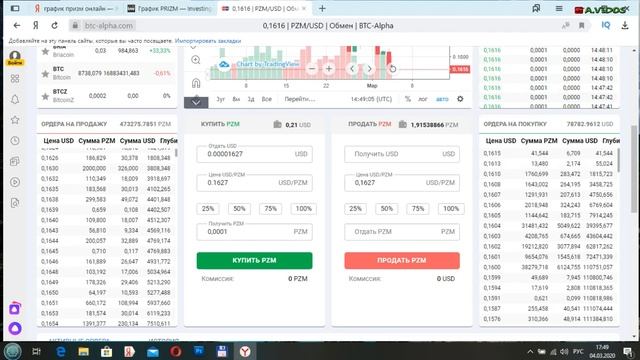The height and width of the screenshot is (360, 640).
Task: Open the Alice assistant purple circle icon
Action: click(15, 329)
